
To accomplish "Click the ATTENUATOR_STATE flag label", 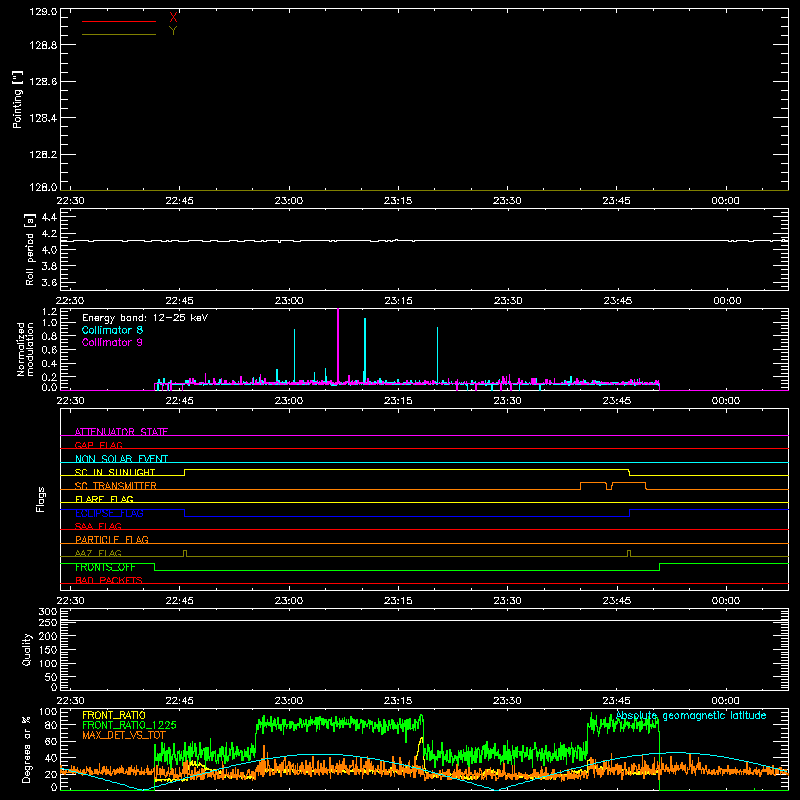I will (x=121, y=432).
